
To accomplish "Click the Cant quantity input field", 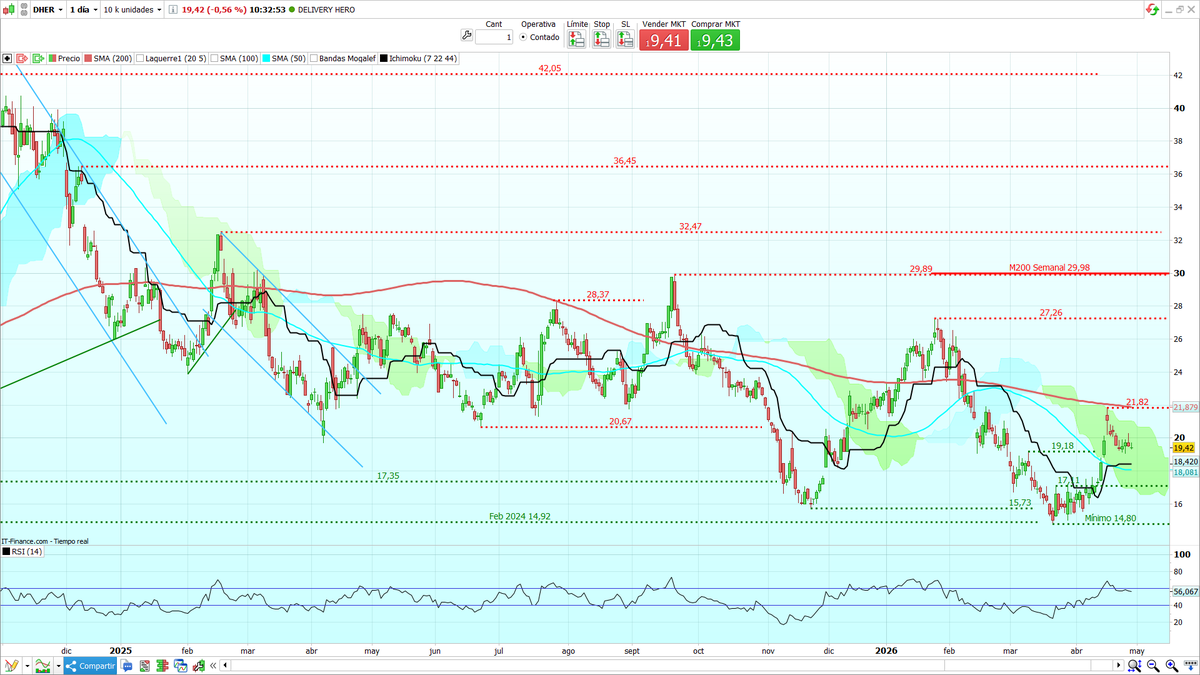I will click(494, 37).
